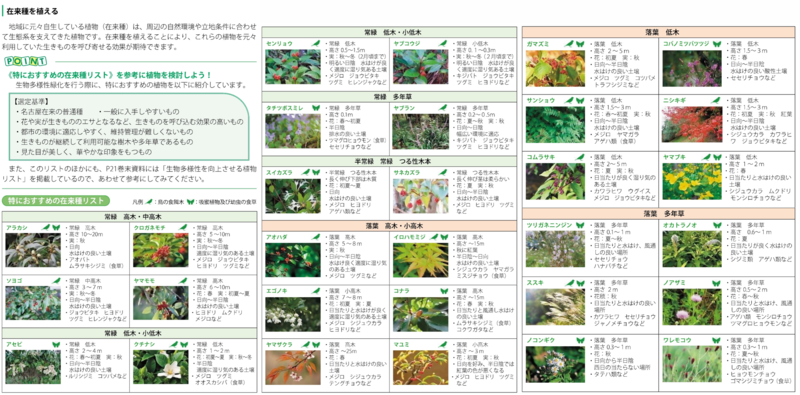Click the butterfly icon beside クチナシ

click(184, 344)
